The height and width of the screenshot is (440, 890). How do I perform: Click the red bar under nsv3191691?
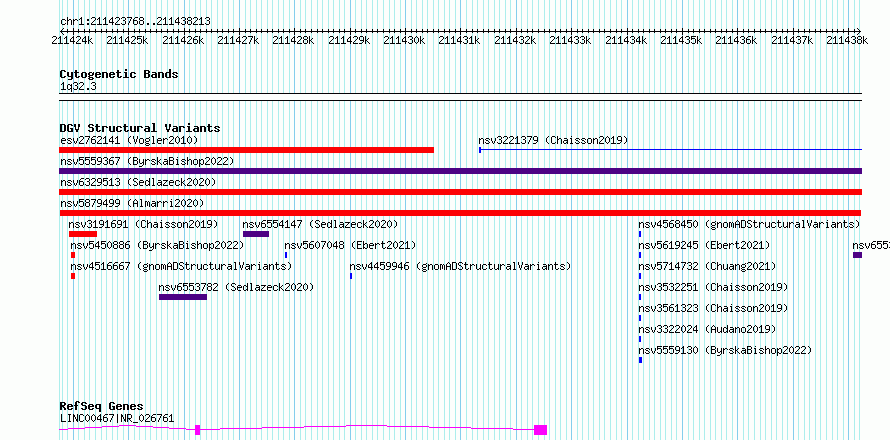click(83, 234)
